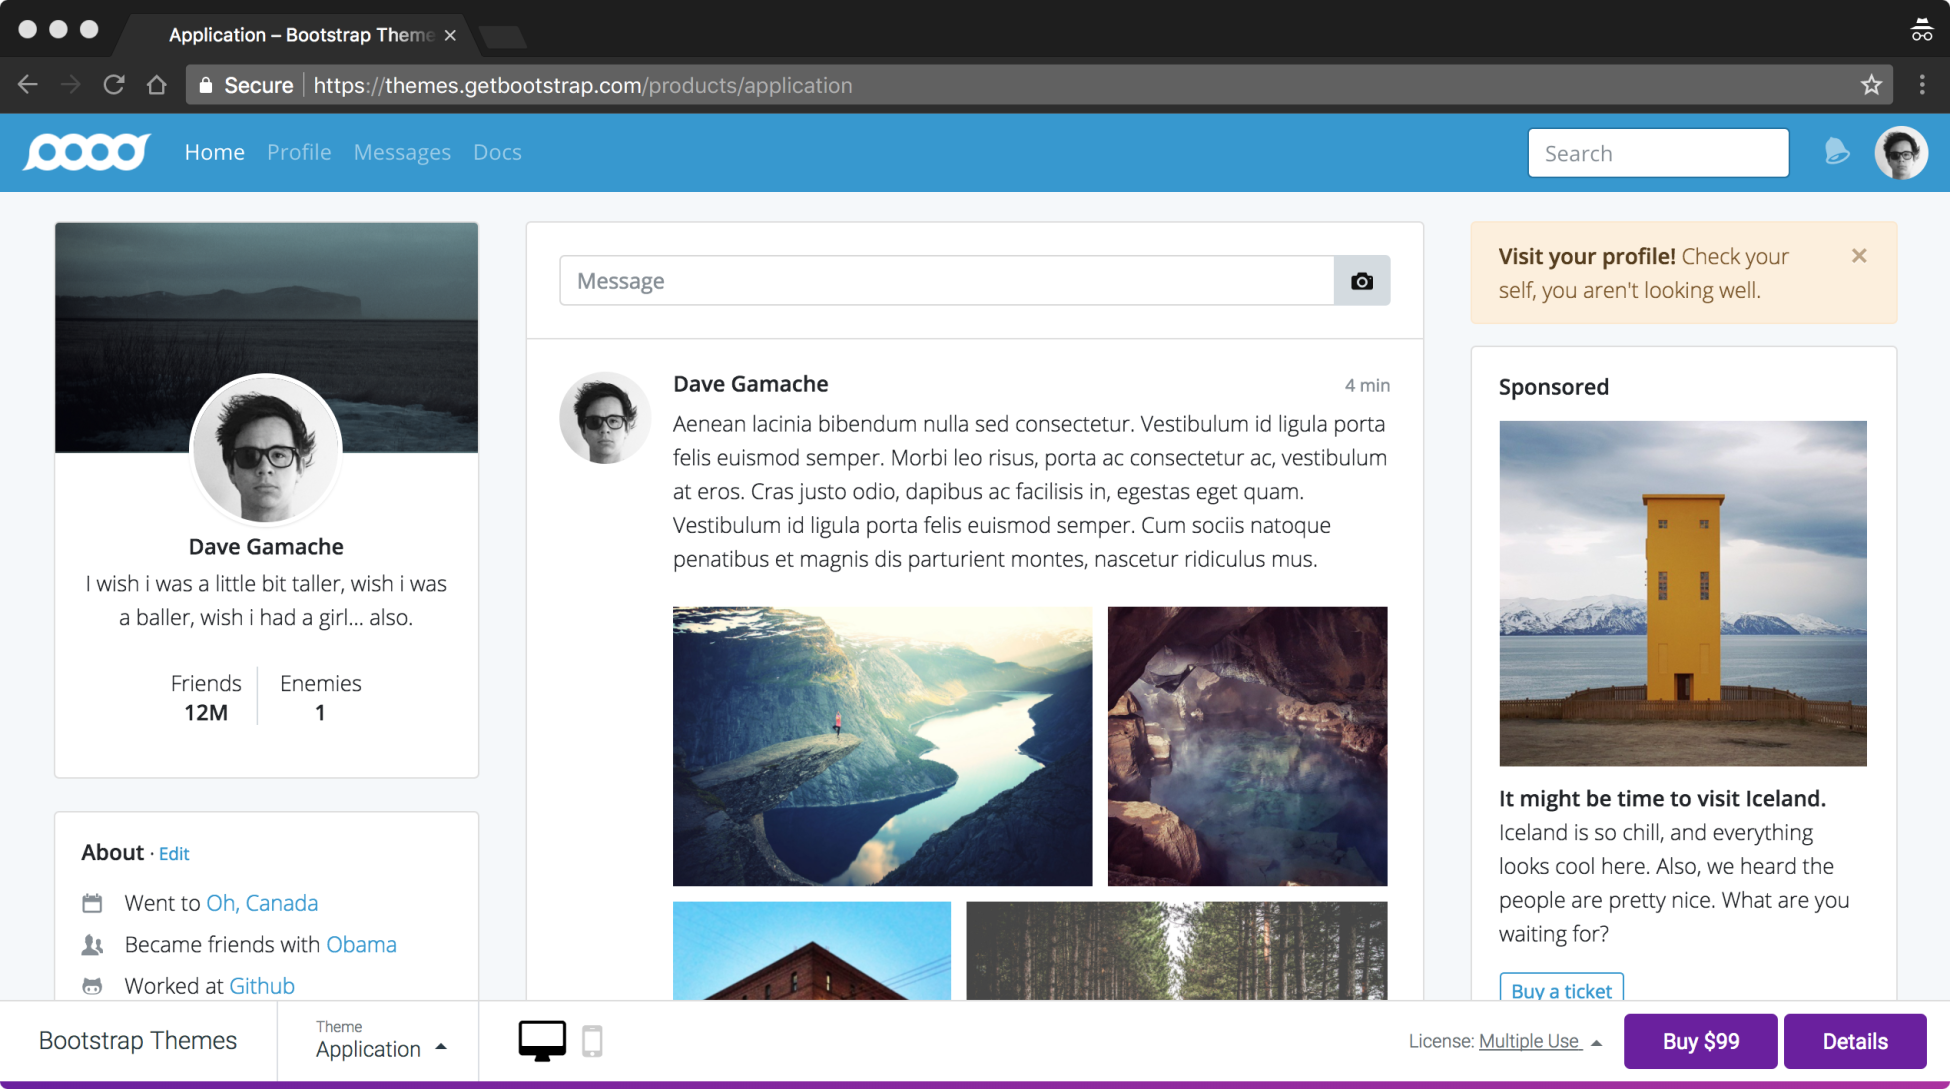Reload the page using refresh icon
1950x1089 pixels.
point(114,85)
